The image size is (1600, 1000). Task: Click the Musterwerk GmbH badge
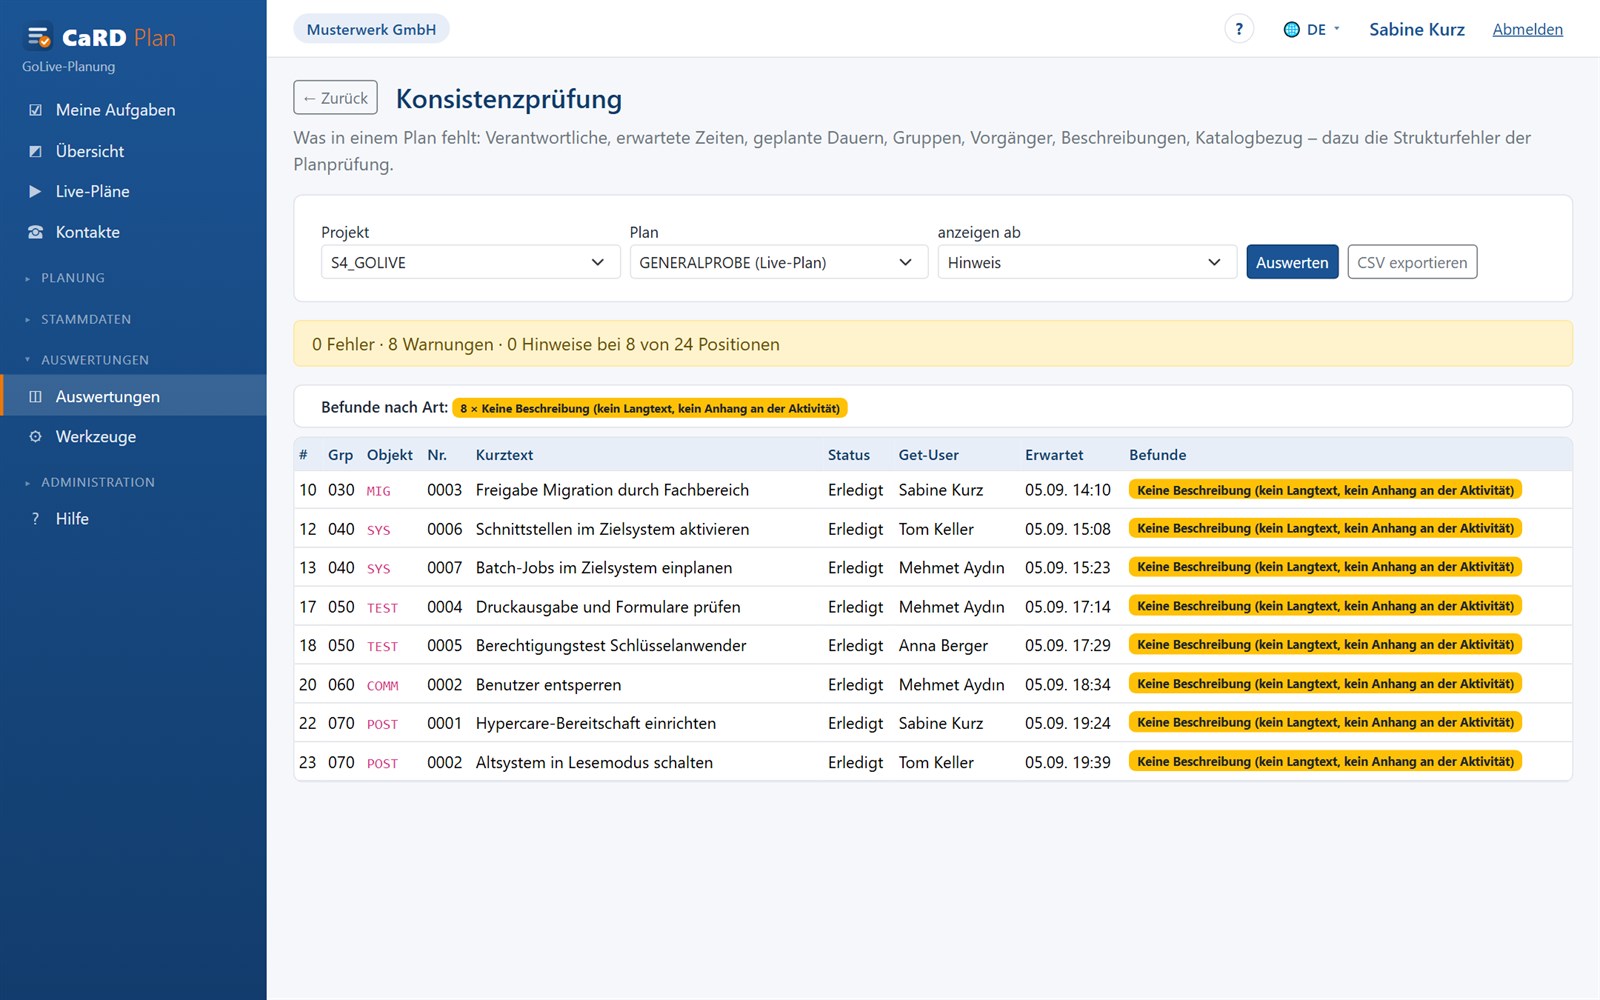click(x=371, y=30)
